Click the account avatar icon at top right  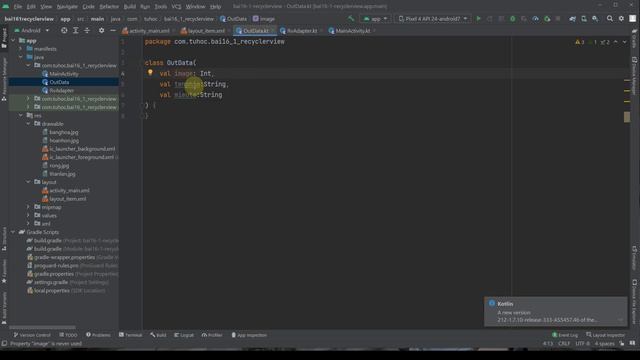click(x=633, y=18)
